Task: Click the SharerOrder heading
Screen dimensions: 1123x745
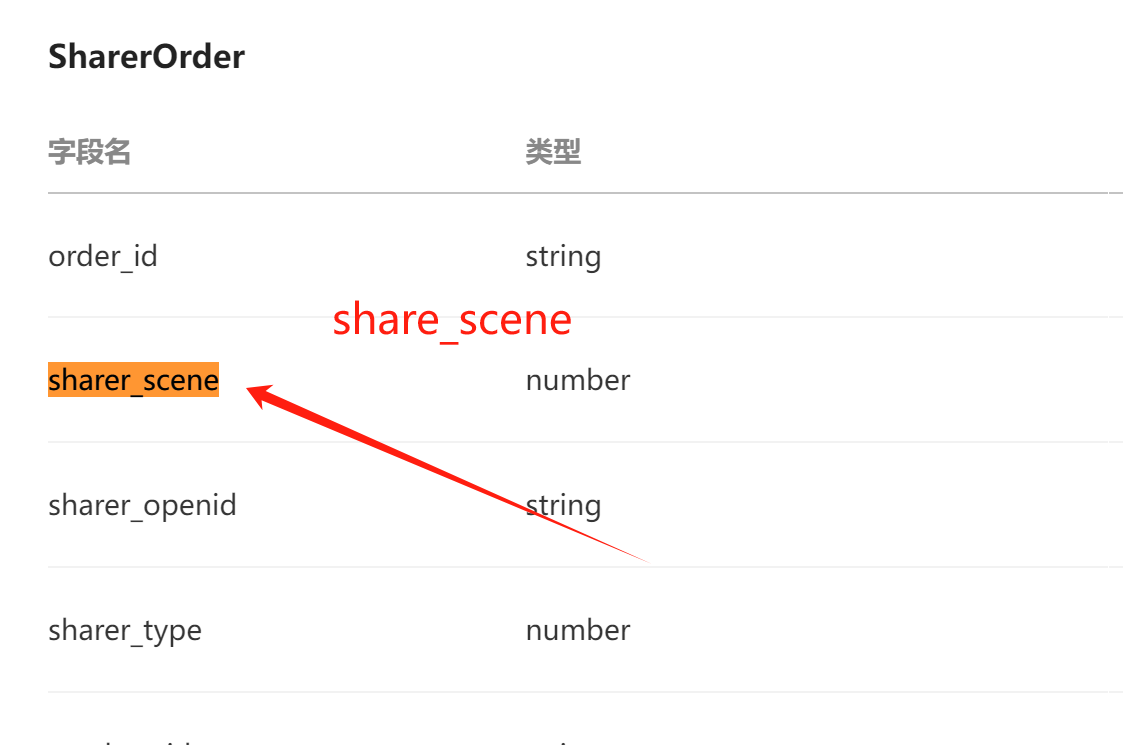Action: tap(146, 57)
